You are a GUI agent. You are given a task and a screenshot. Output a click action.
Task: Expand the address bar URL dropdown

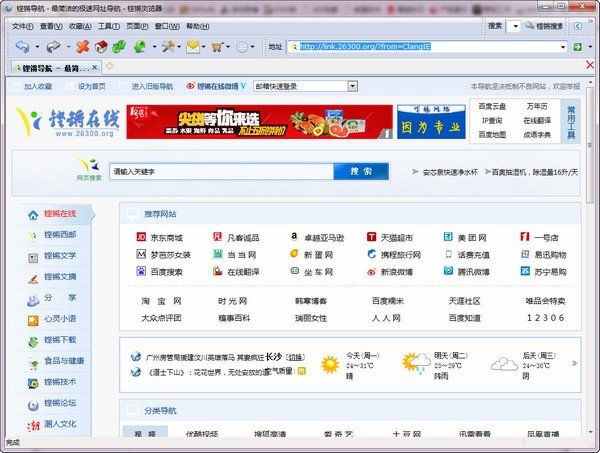(x=563, y=47)
